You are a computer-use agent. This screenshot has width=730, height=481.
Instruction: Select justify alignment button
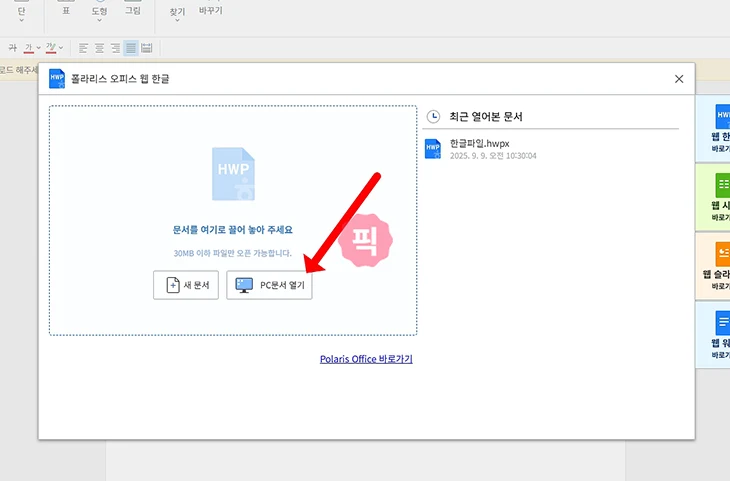pos(131,47)
